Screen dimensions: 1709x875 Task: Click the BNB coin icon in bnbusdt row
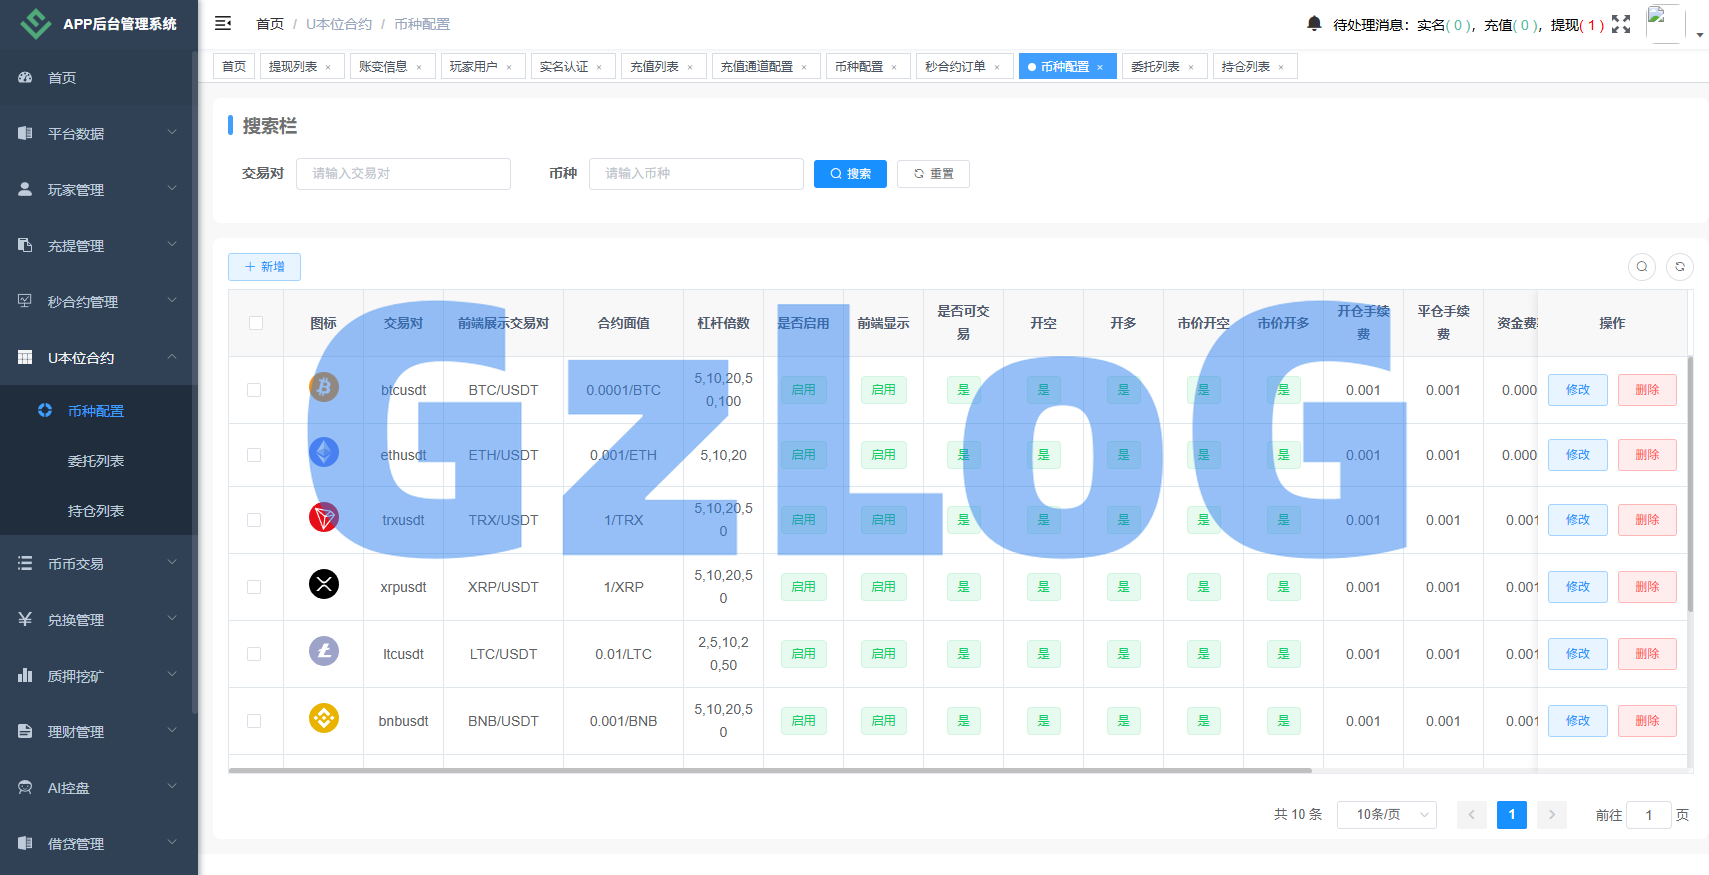[x=324, y=718]
